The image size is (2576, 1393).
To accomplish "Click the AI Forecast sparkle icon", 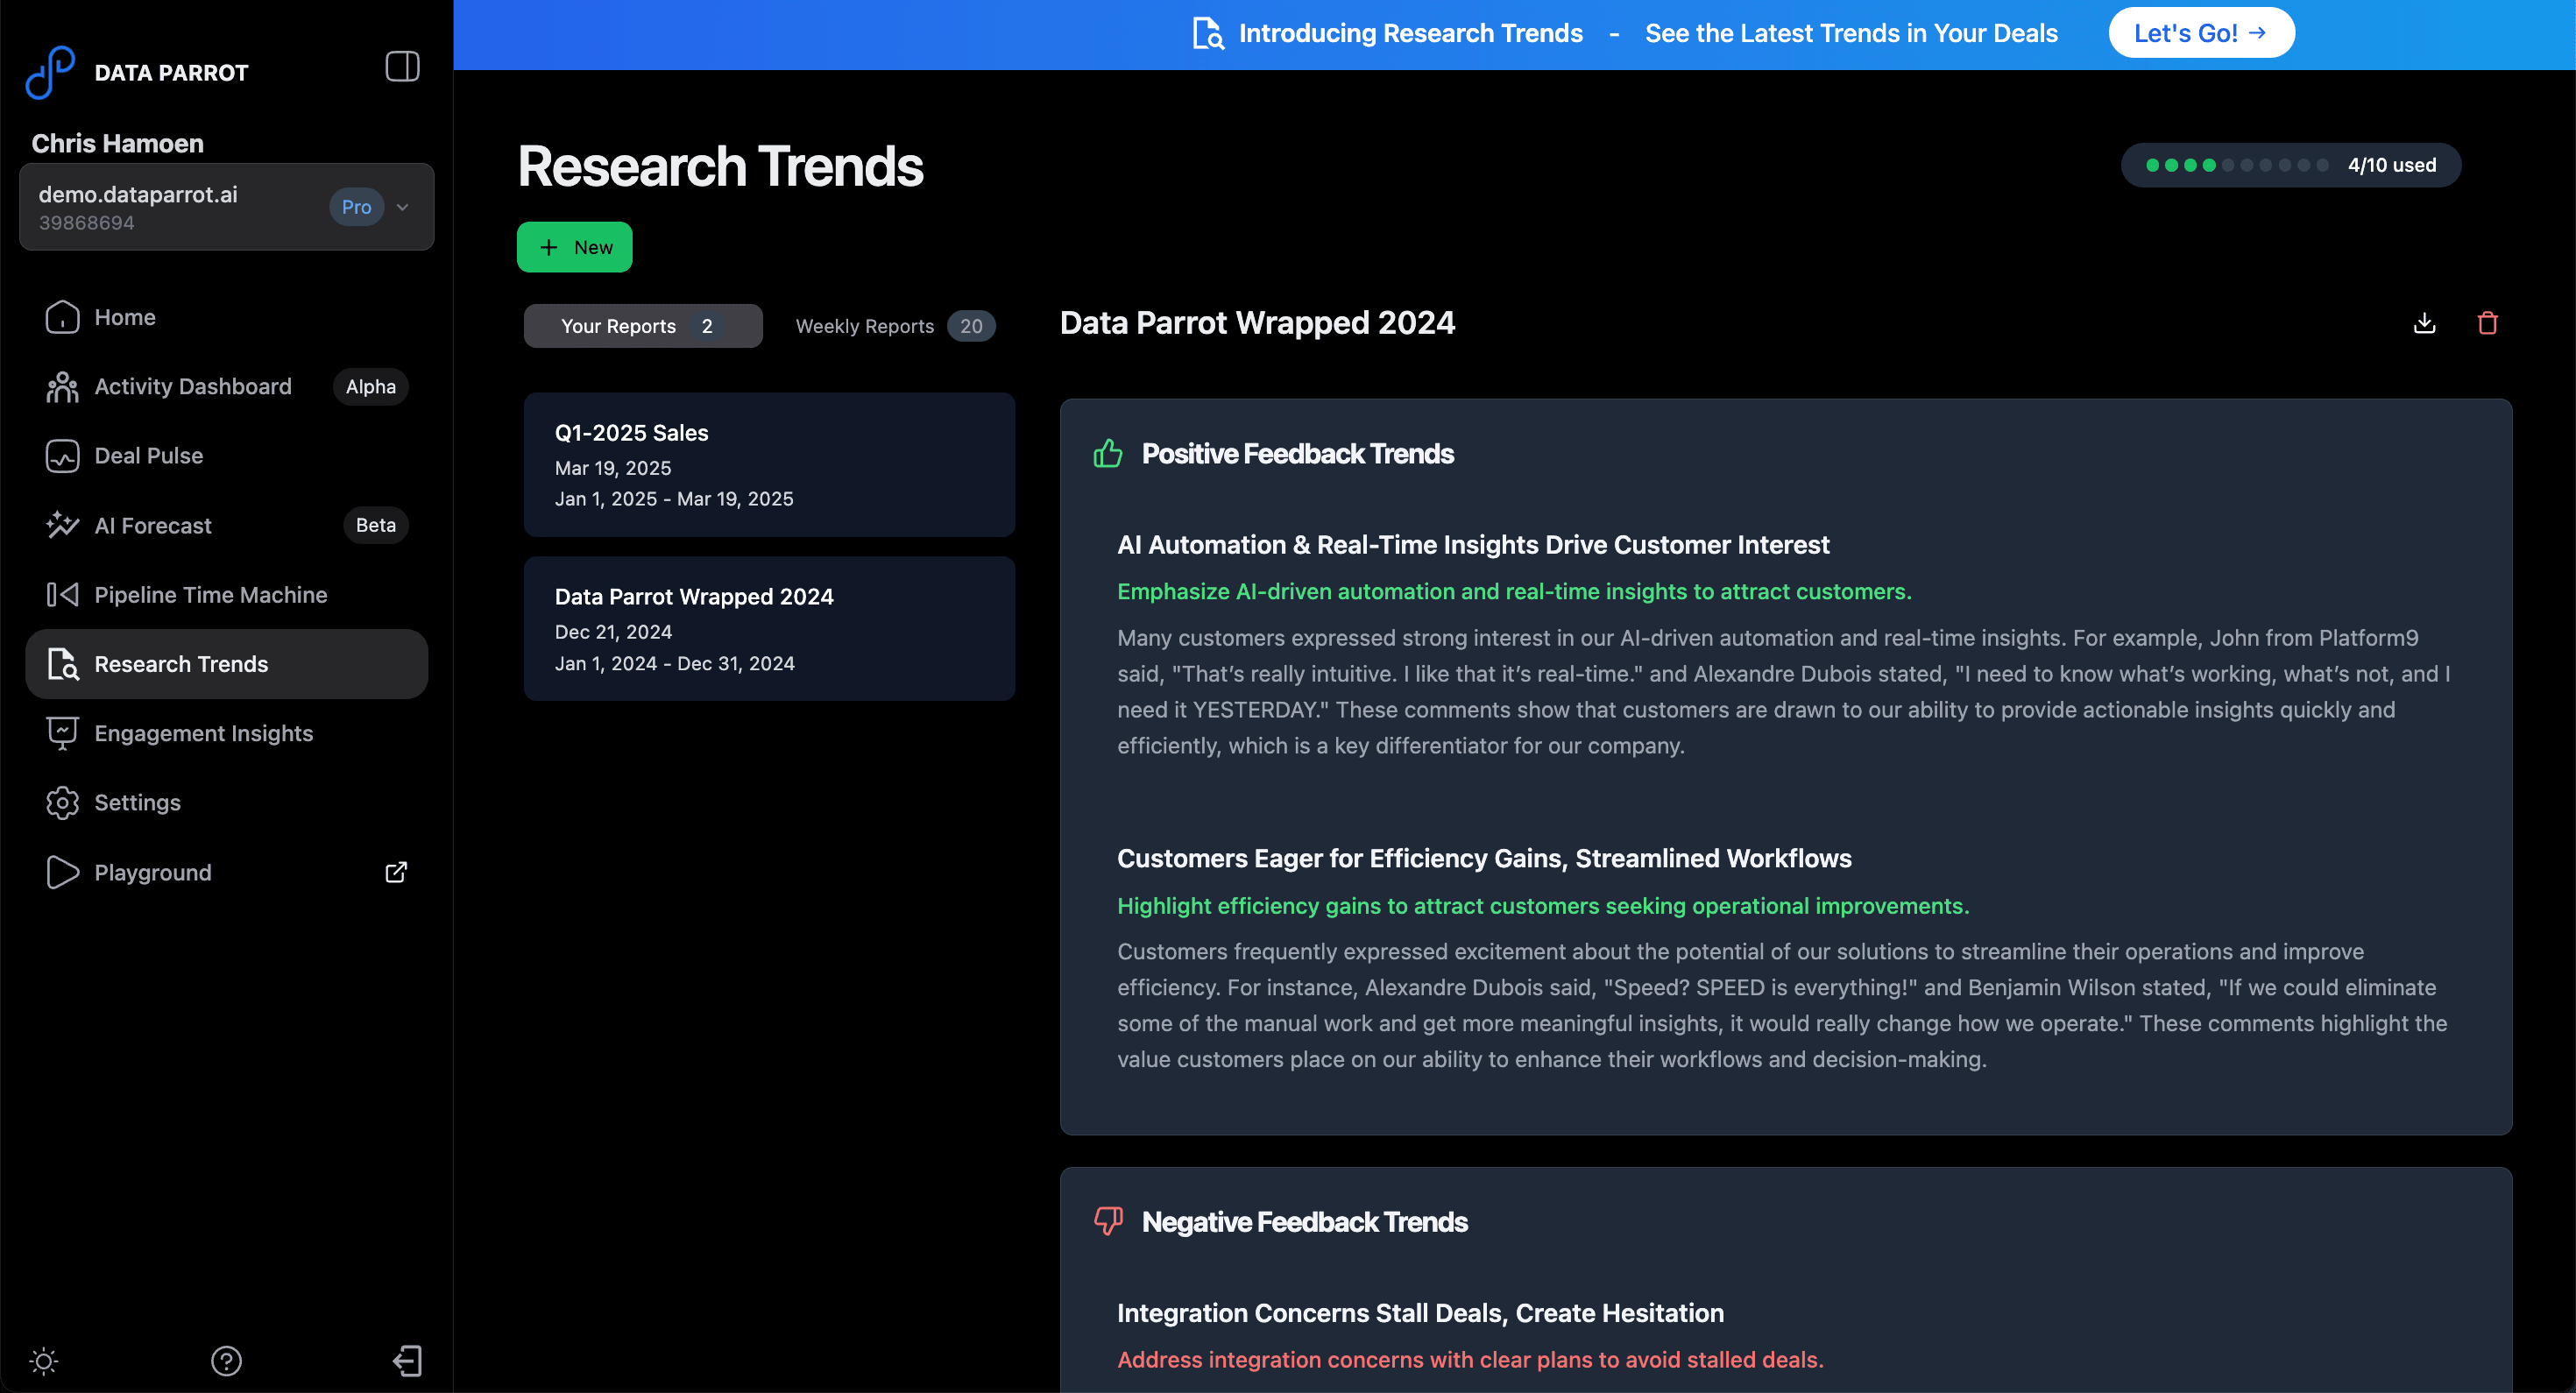I will coord(62,525).
